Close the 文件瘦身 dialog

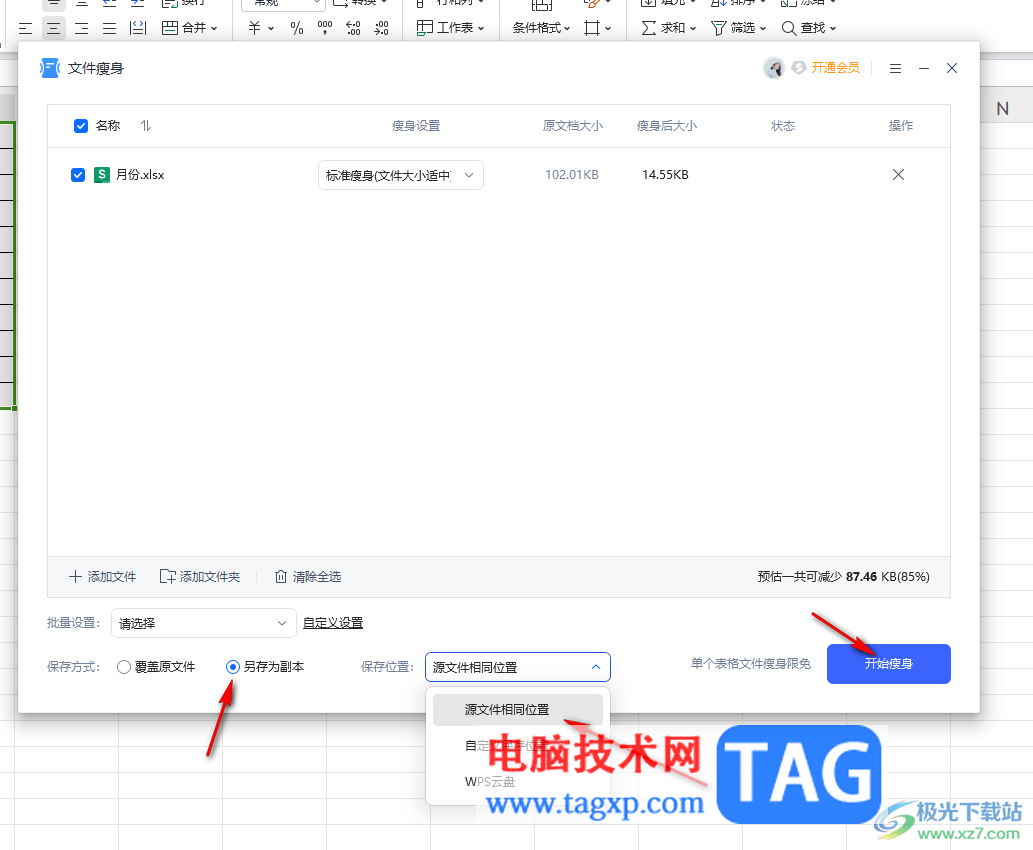[952, 69]
